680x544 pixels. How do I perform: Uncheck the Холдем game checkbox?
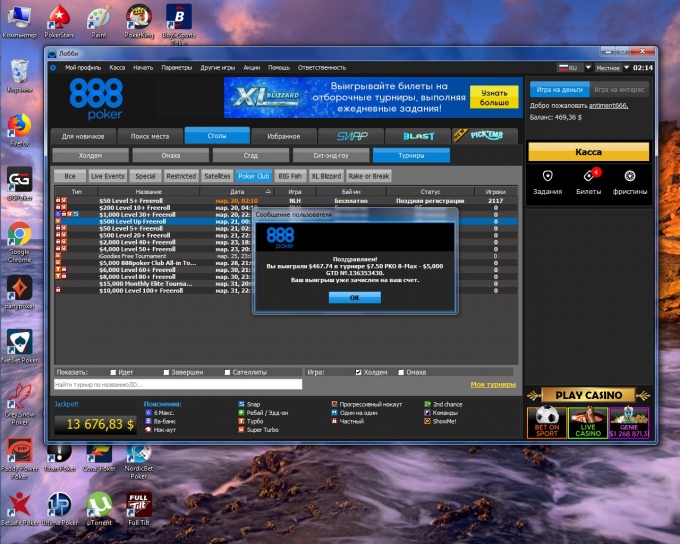click(x=358, y=372)
